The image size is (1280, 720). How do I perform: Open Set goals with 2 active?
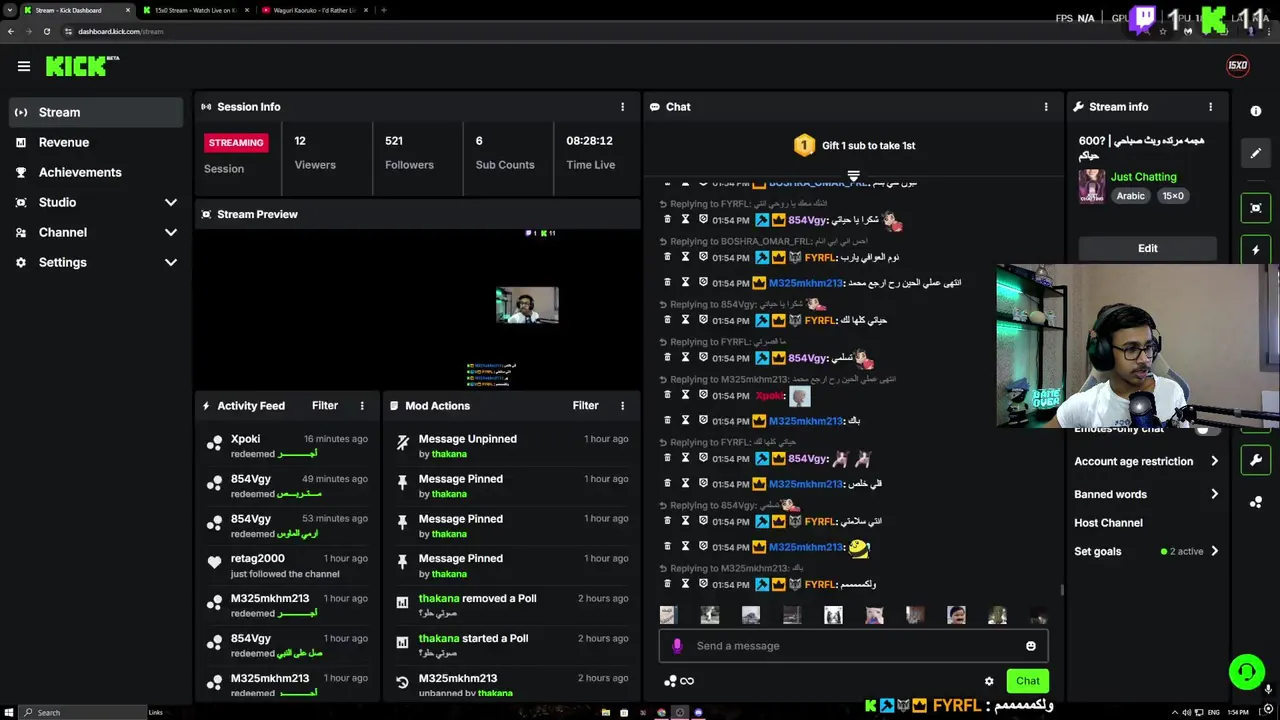[1146, 551]
